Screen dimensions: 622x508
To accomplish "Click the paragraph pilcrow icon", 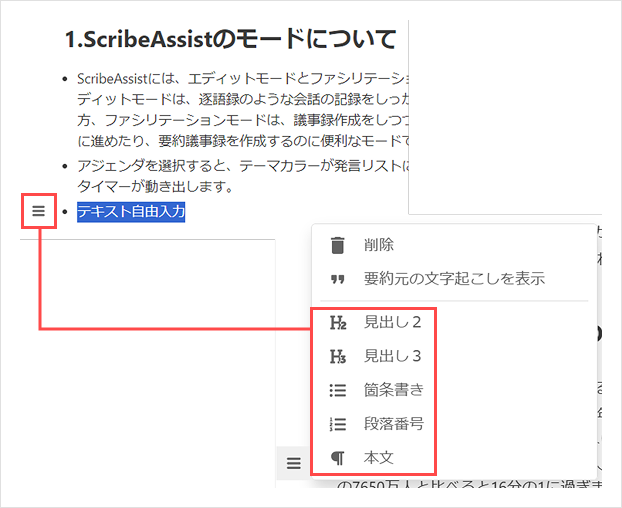I will pos(338,458).
